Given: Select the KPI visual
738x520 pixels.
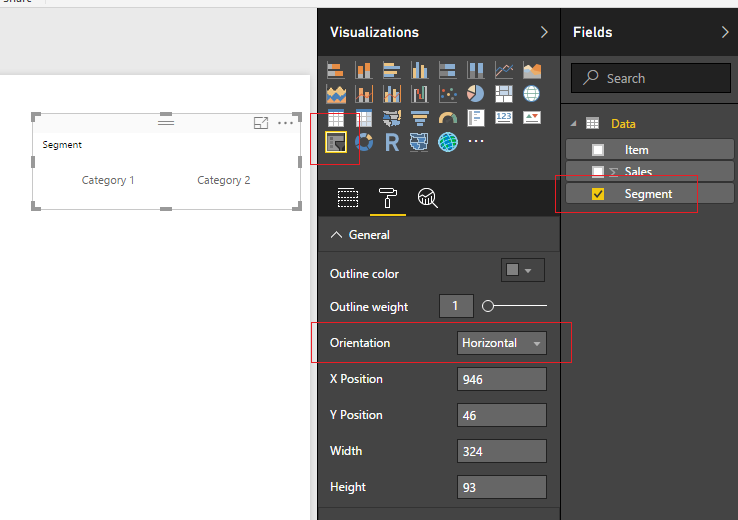Looking at the screenshot, I should pos(532,117).
